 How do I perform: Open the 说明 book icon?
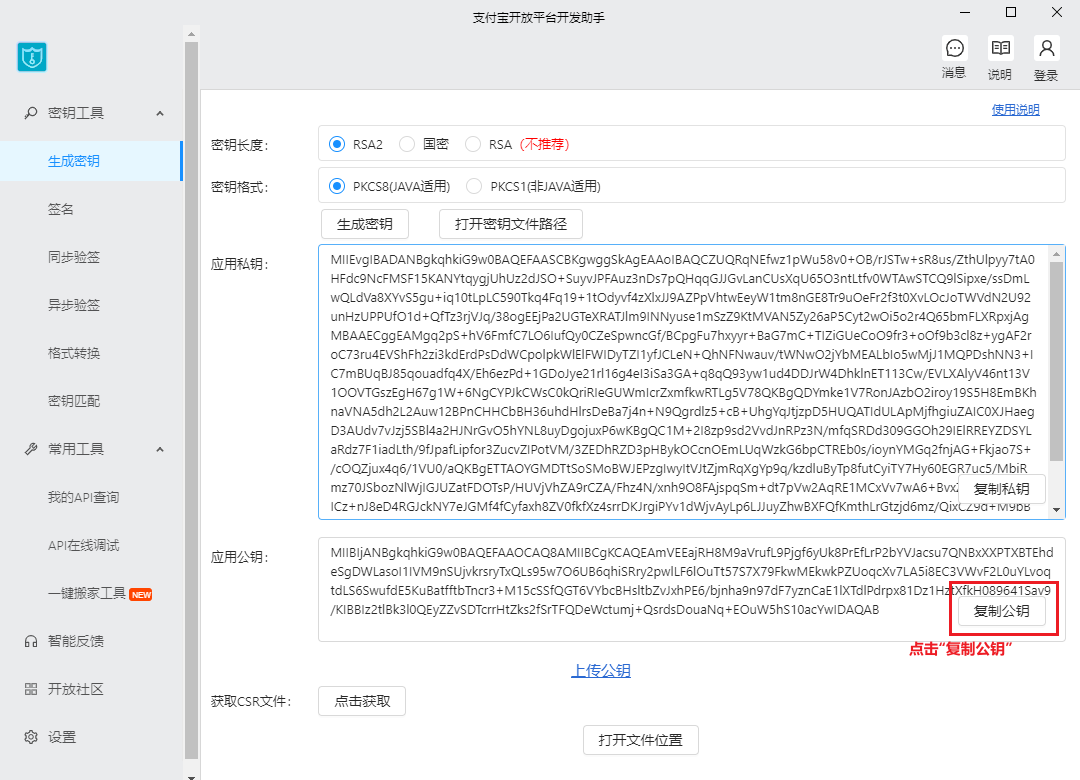pyautogui.click(x=1000, y=48)
